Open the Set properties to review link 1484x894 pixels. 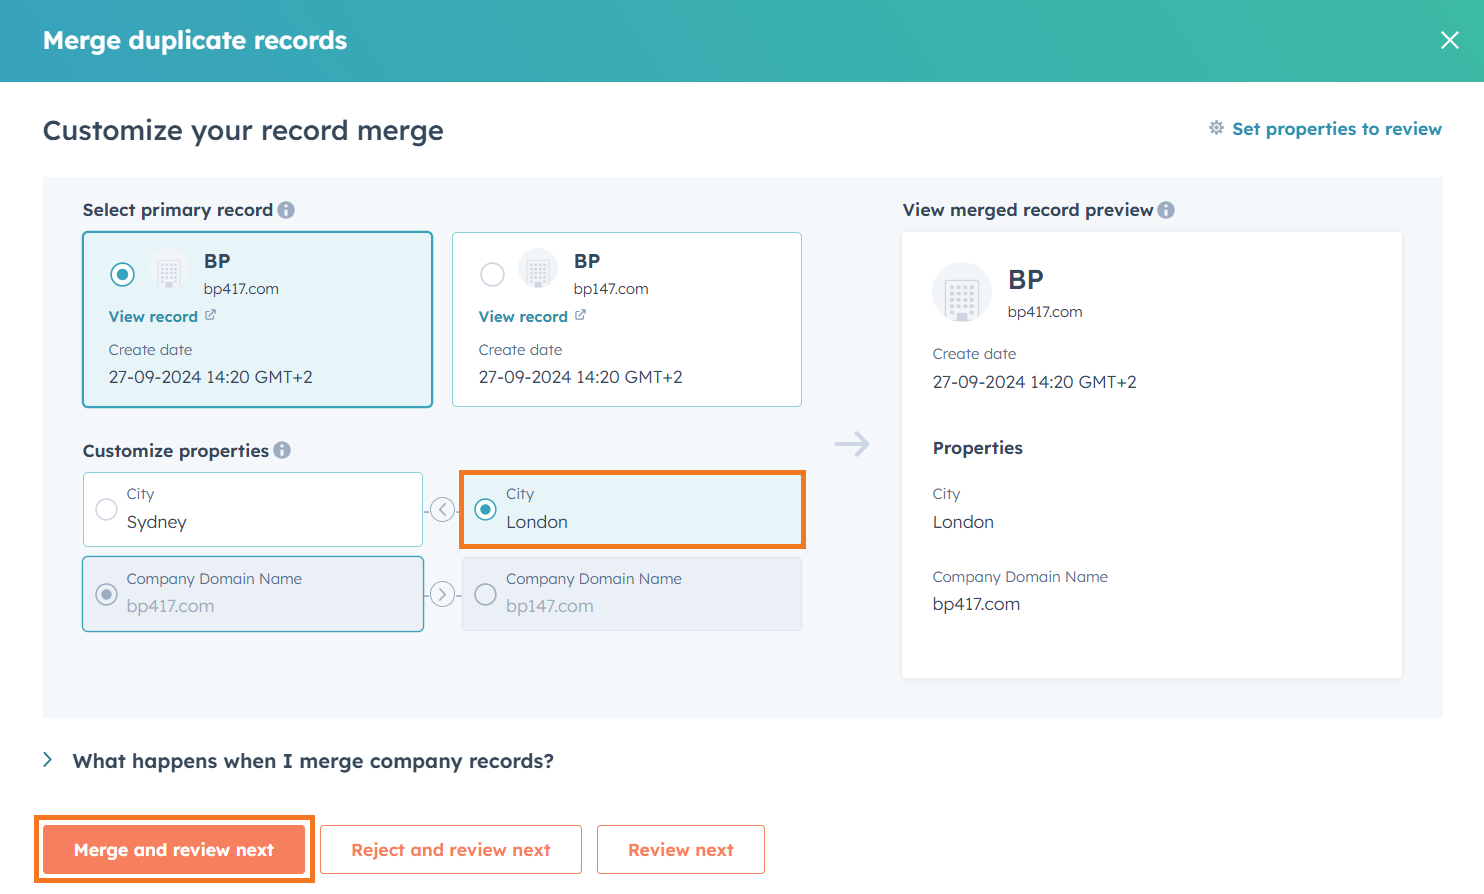[1337, 128]
